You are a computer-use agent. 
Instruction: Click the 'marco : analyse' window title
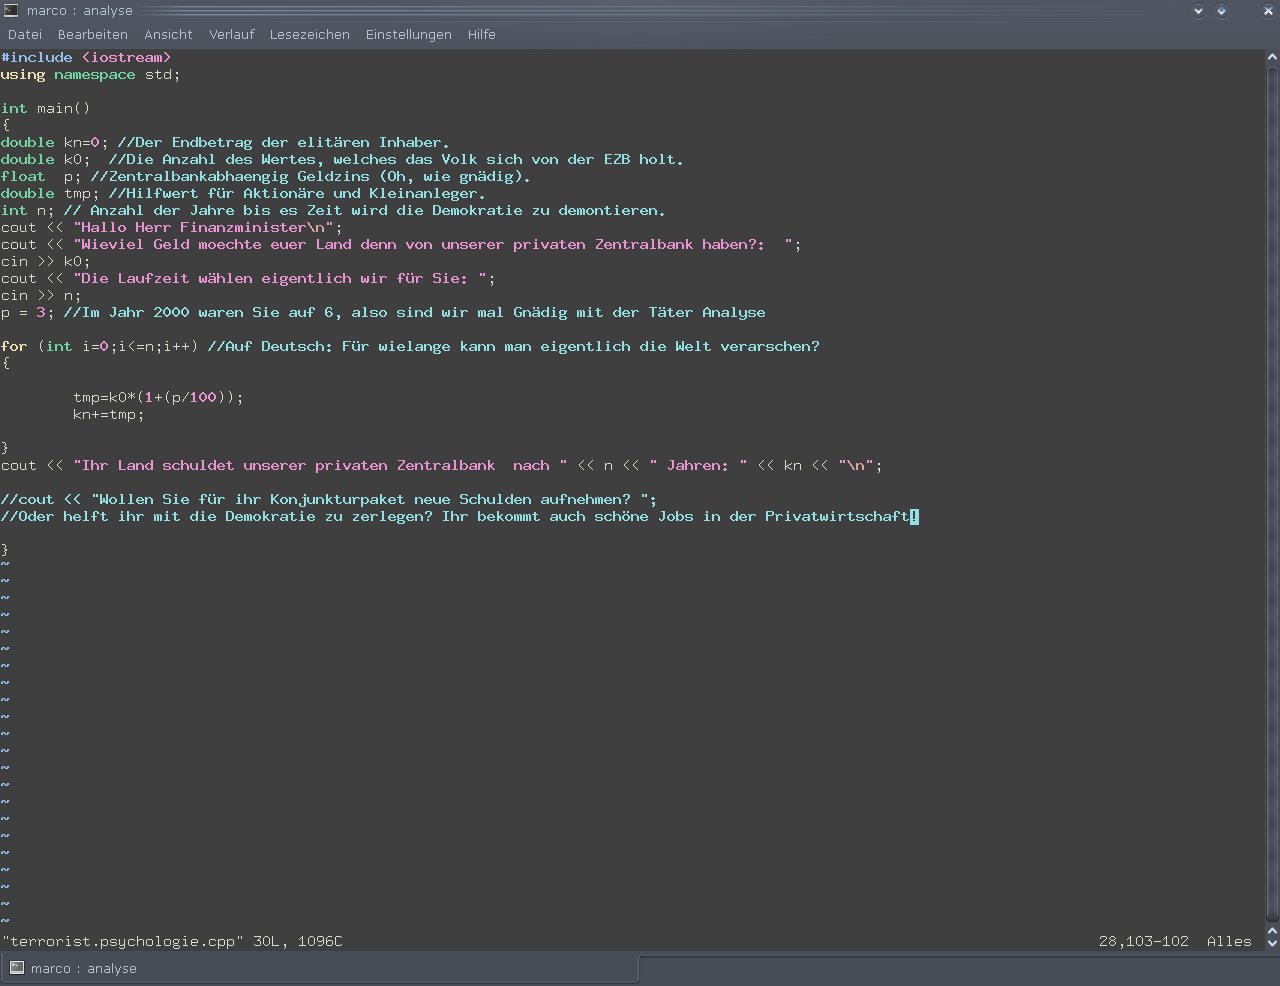79,11
